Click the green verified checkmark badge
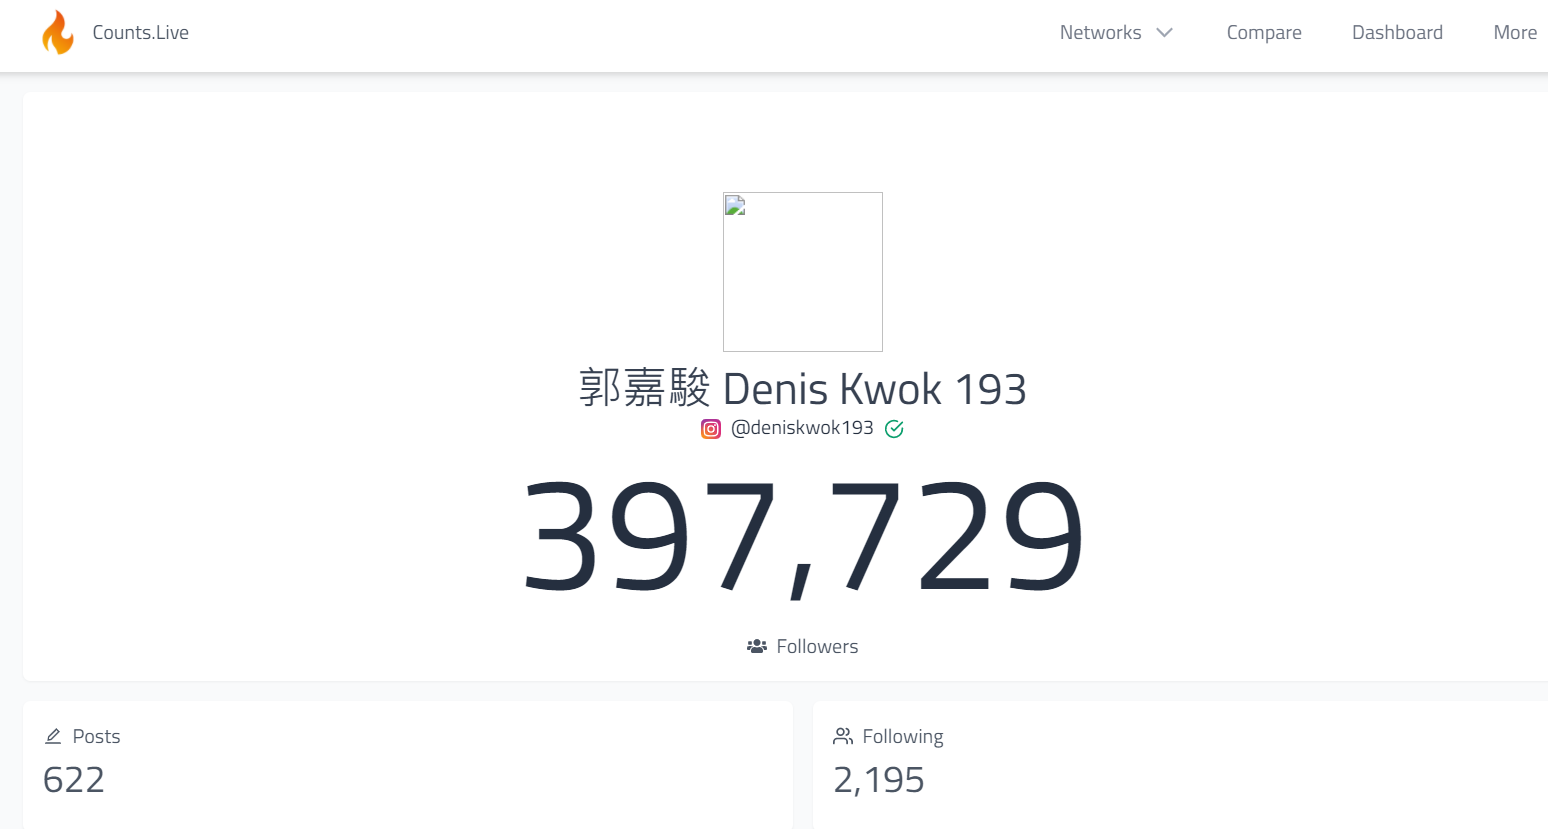Image resolution: width=1548 pixels, height=829 pixels. pos(894,428)
